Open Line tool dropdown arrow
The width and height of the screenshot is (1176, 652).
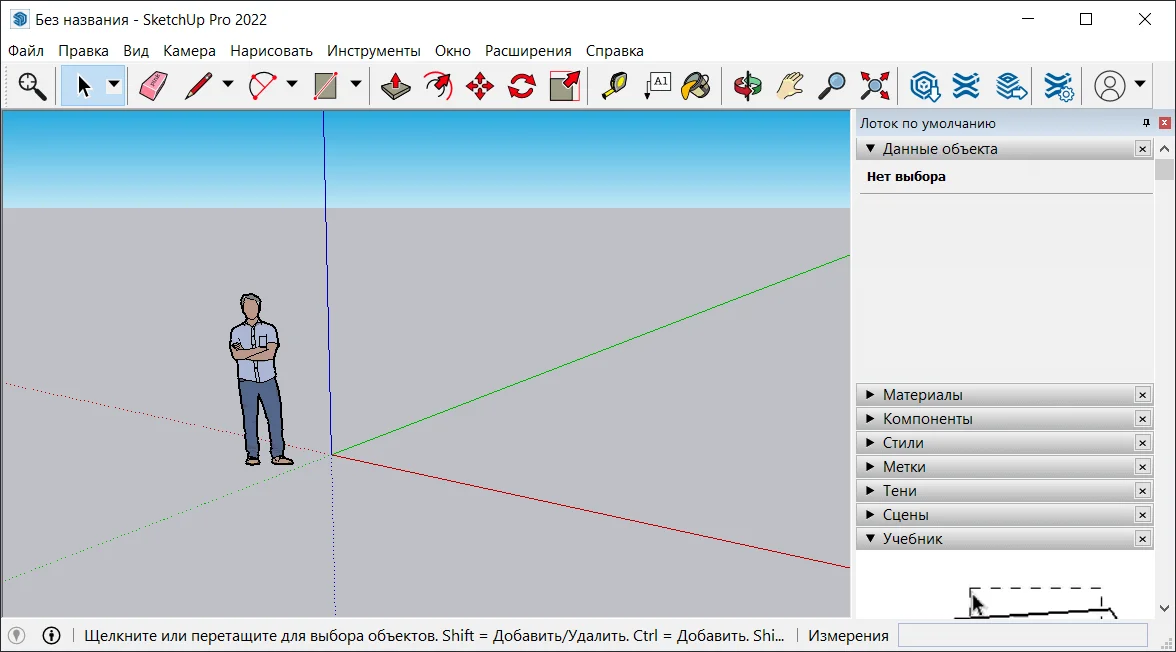click(x=227, y=84)
